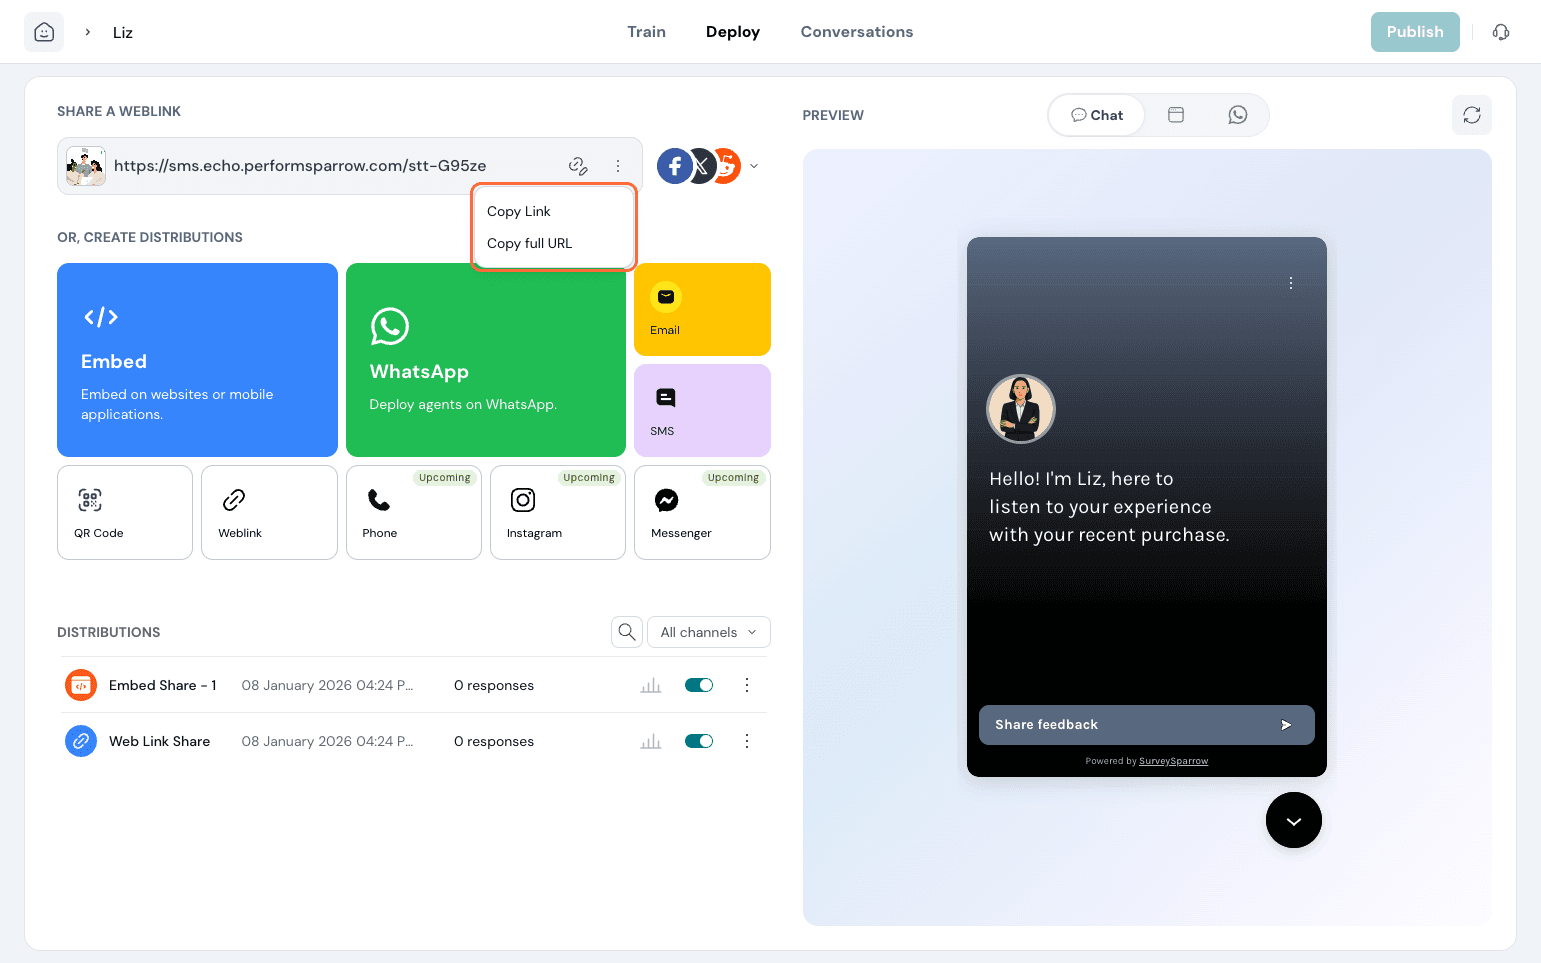Turn off the Web Link Share toggle
The image size is (1541, 963).
click(699, 741)
